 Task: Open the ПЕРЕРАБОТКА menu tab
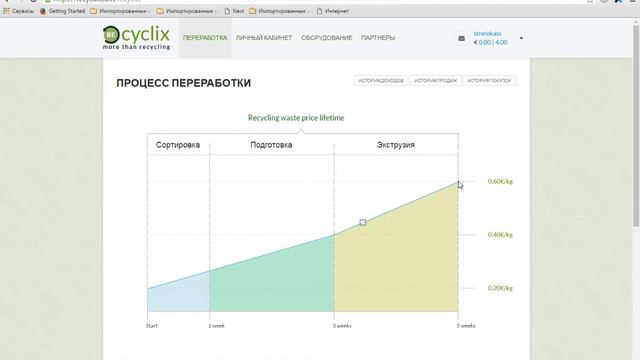205,38
